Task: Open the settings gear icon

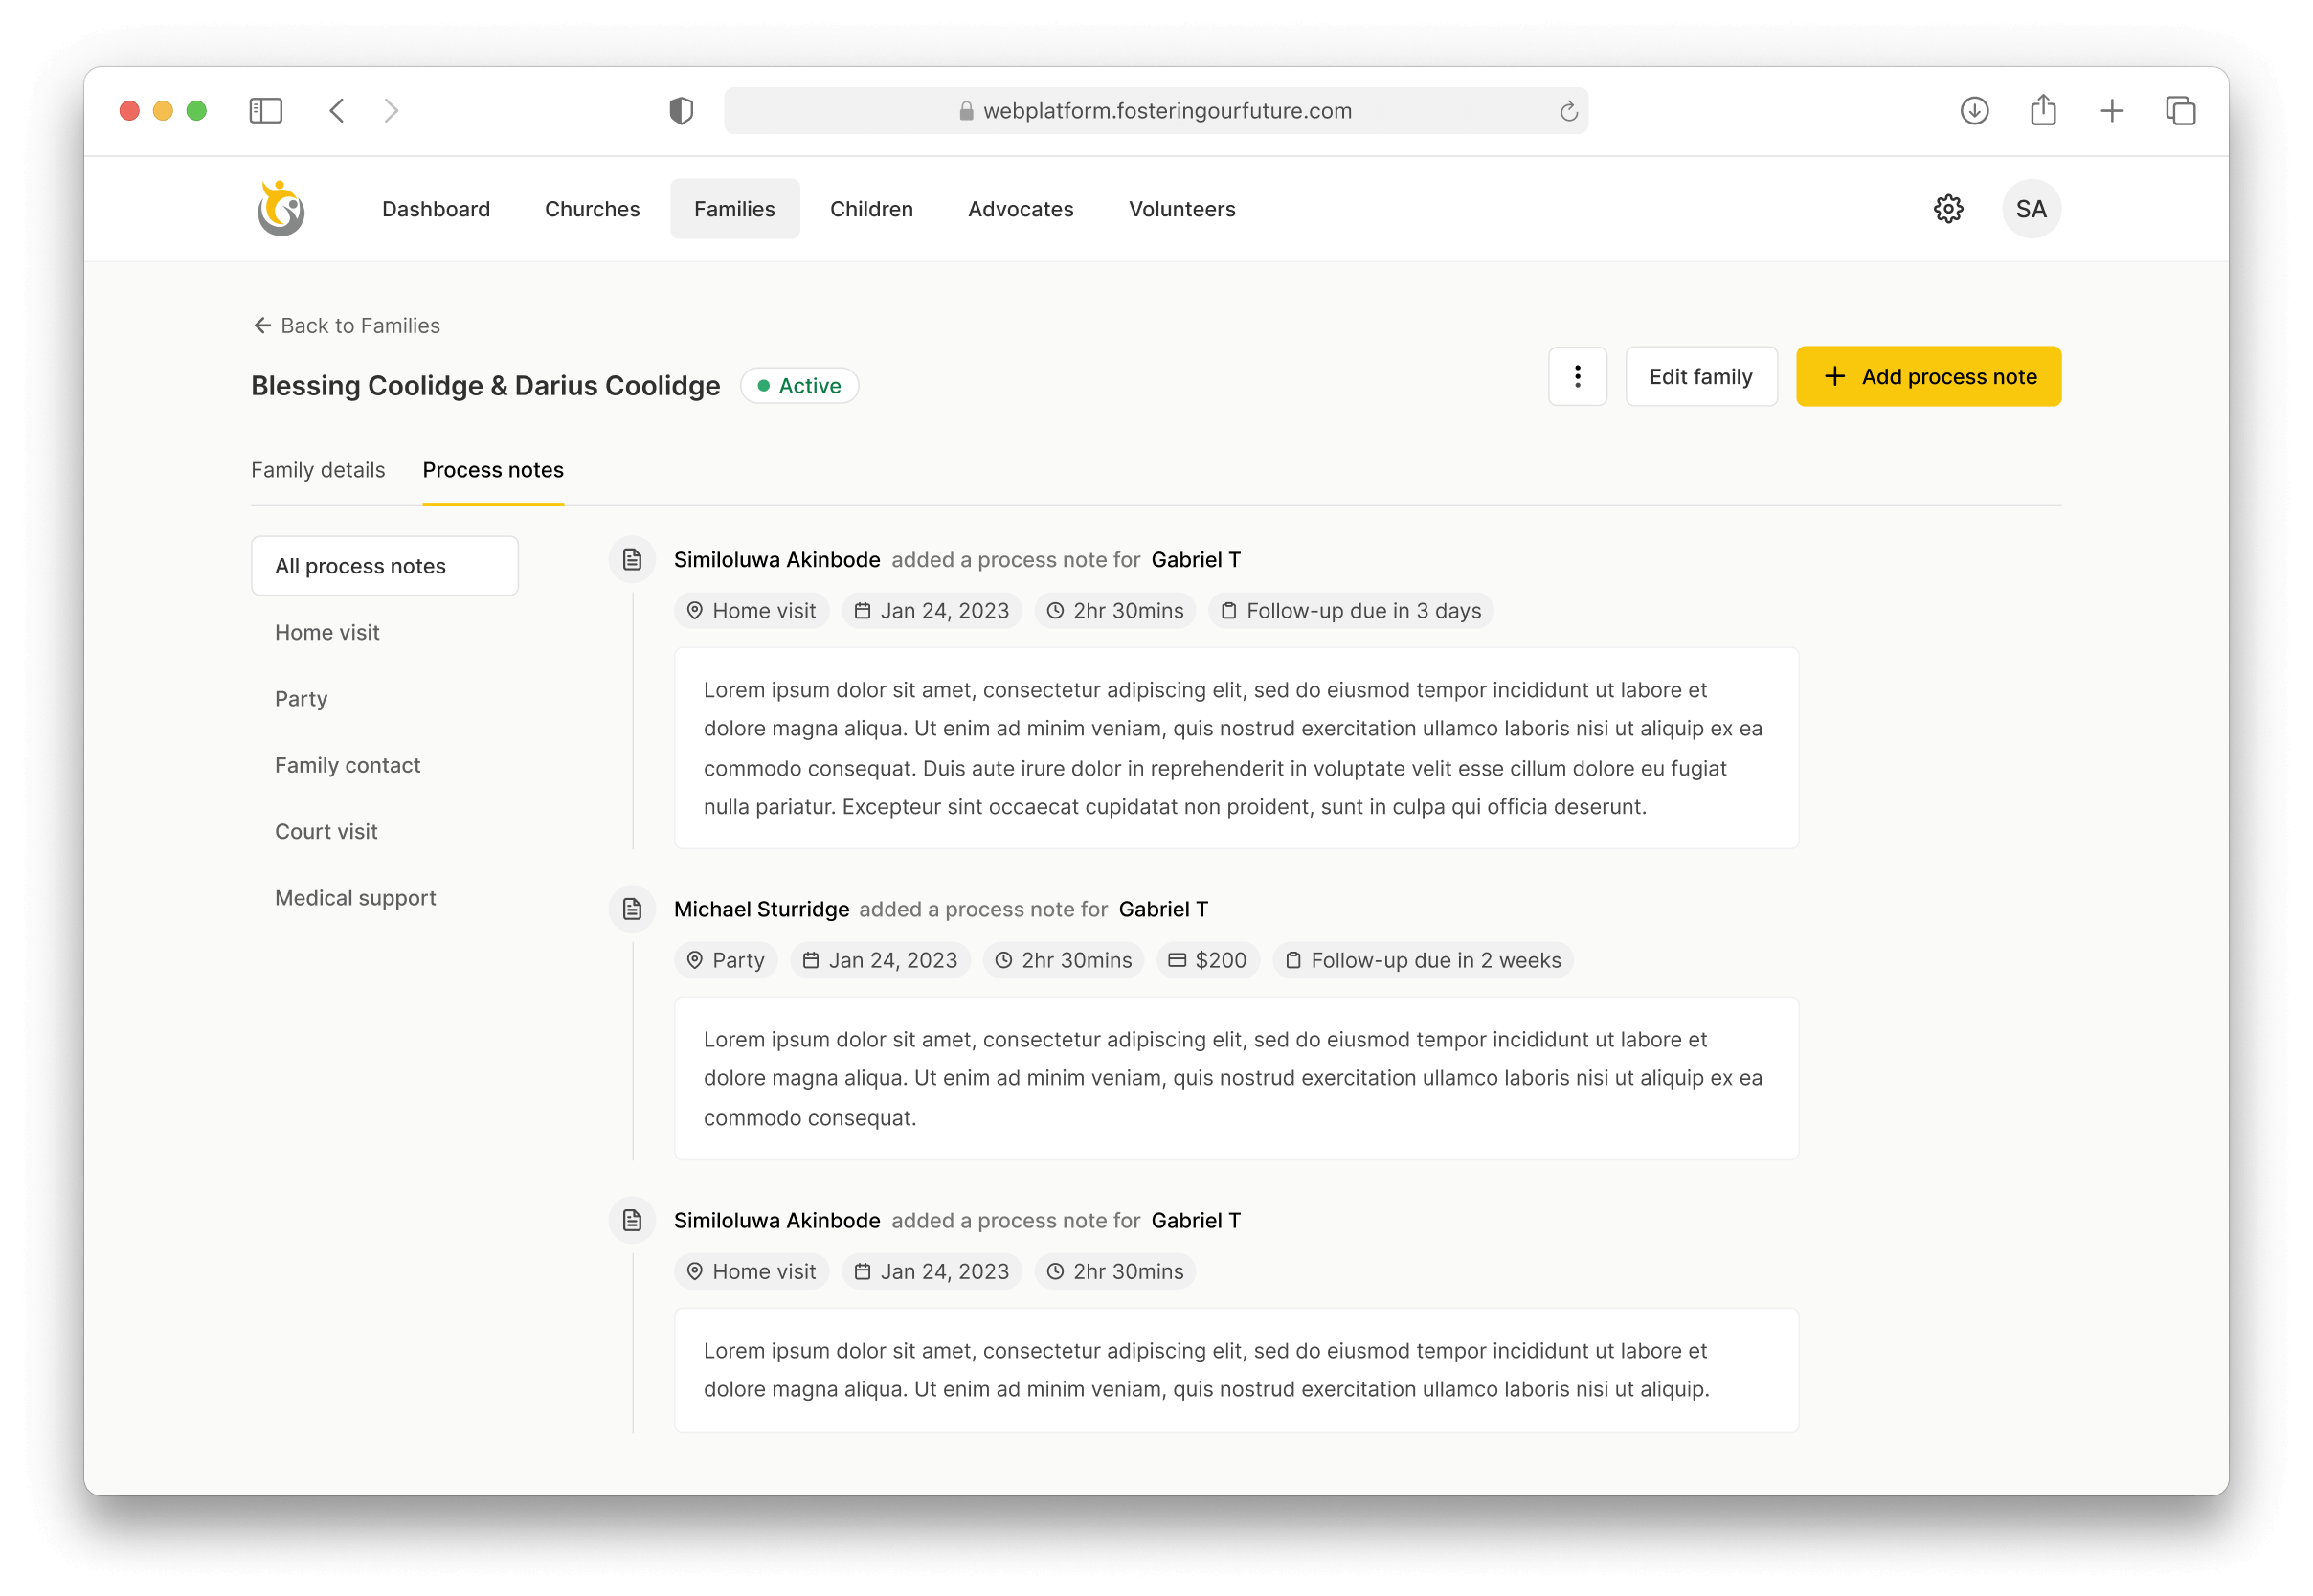Action: (x=1947, y=209)
